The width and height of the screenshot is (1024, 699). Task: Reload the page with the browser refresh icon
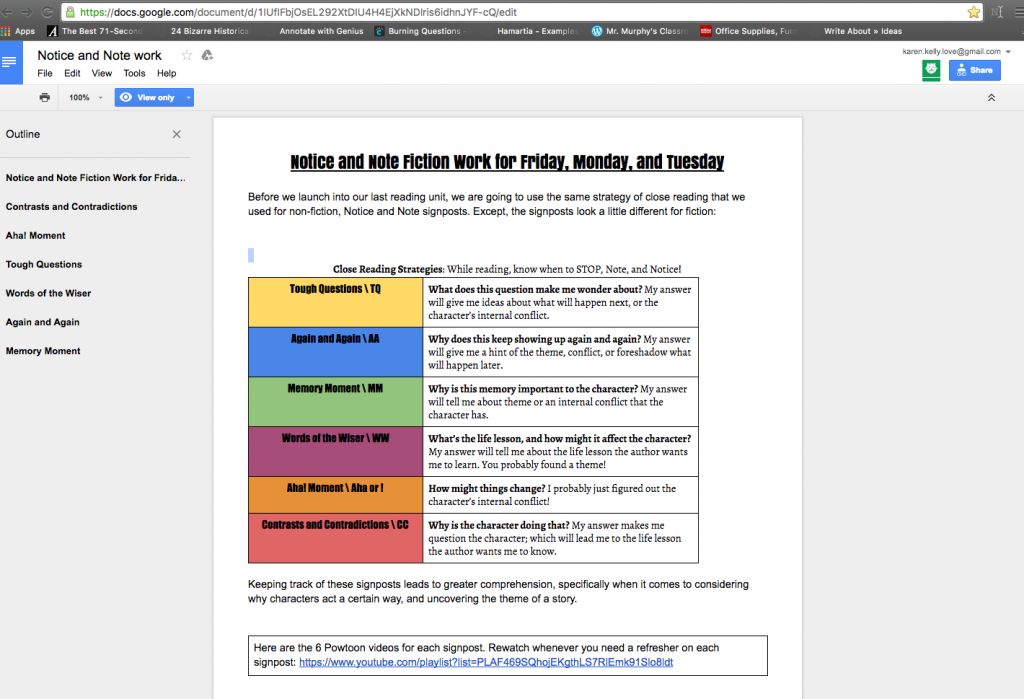47,12
